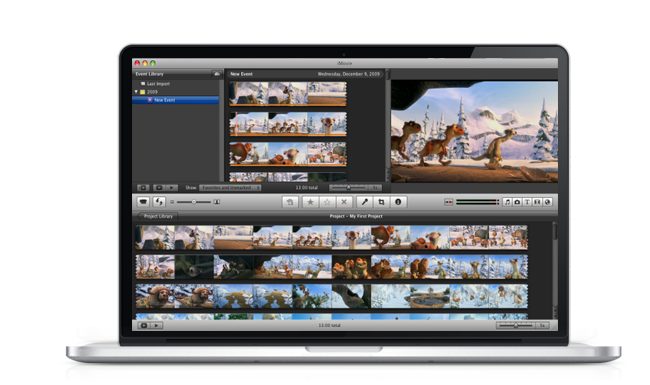The width and height of the screenshot is (650, 385).
Task: Open the camera import window
Action: tap(143, 202)
